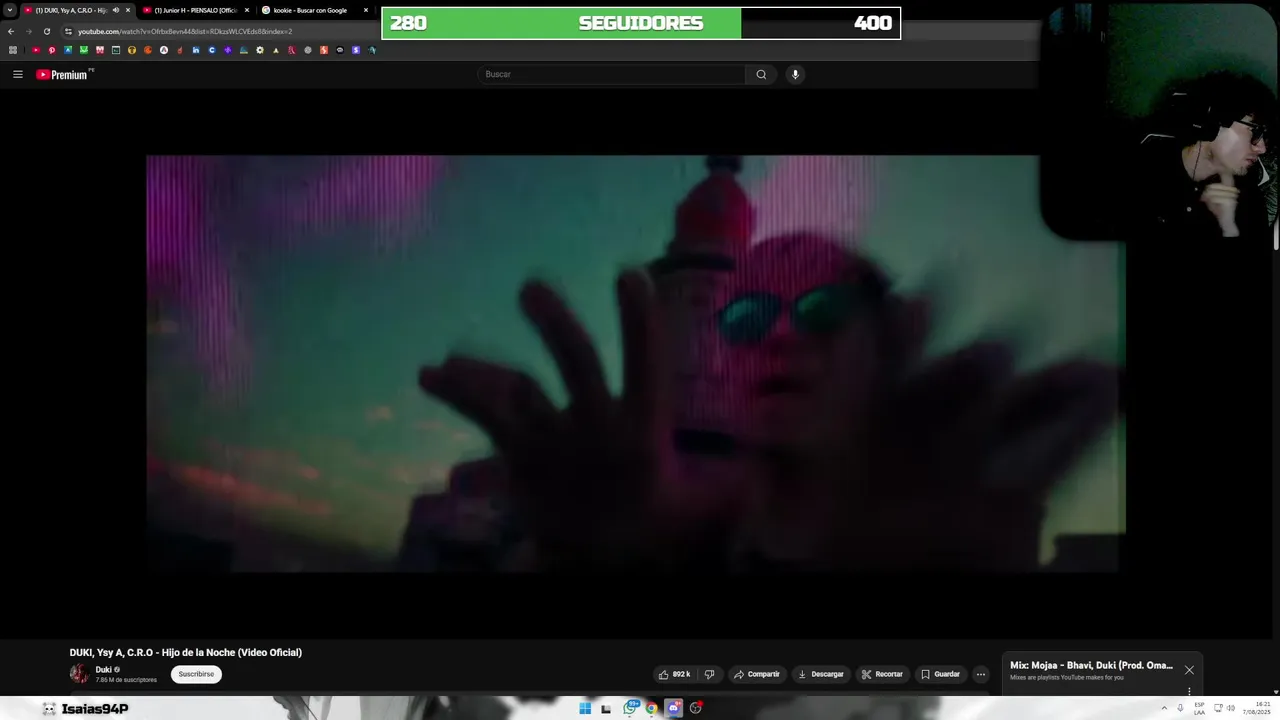The width and height of the screenshot is (1280, 720).
Task: View site information icon in address bar
Action: coord(68,31)
